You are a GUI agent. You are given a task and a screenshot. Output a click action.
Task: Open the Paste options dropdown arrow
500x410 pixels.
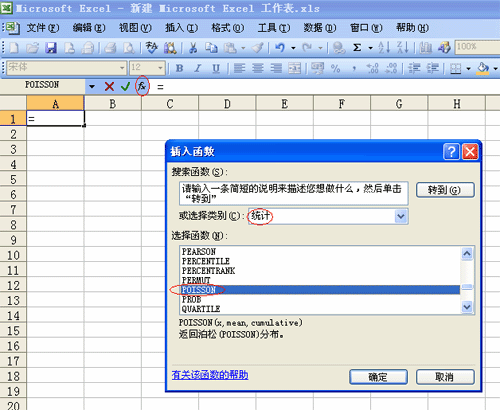click(x=243, y=48)
